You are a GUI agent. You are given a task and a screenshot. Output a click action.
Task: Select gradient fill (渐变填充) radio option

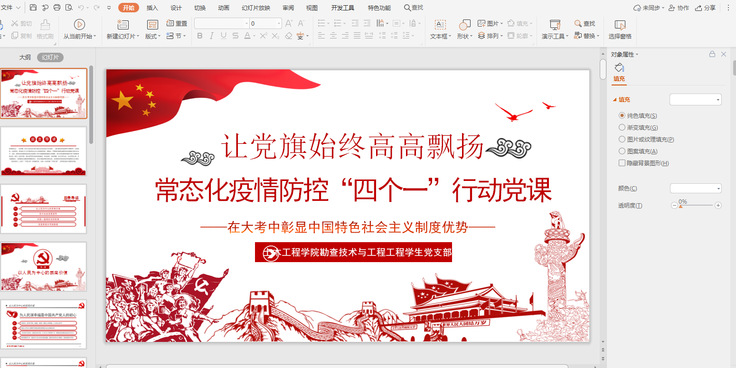pyautogui.click(x=622, y=127)
